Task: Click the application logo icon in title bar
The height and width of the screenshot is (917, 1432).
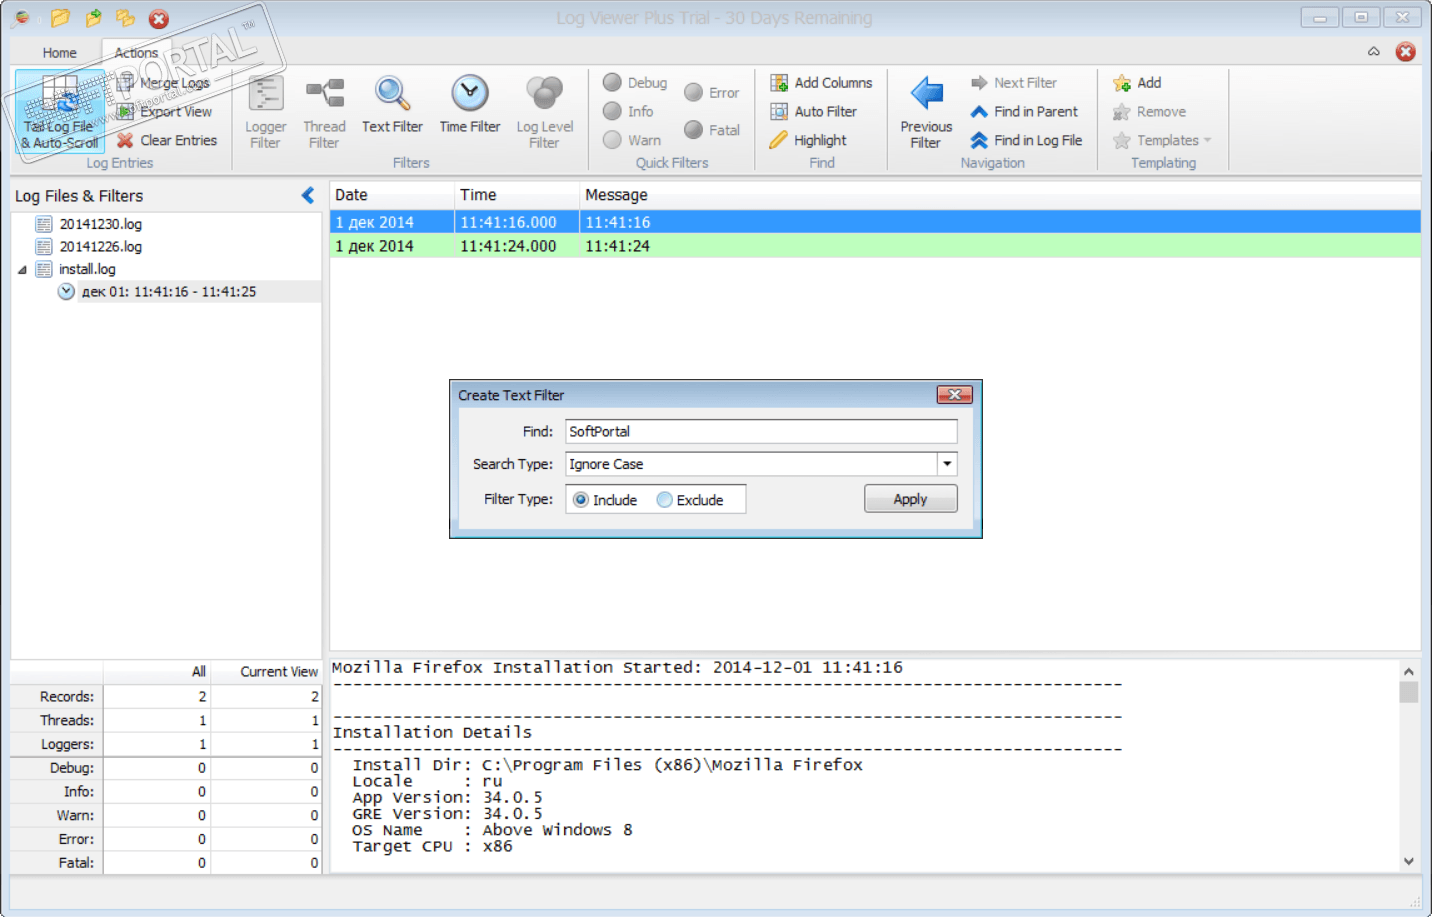Action: pos(22,18)
